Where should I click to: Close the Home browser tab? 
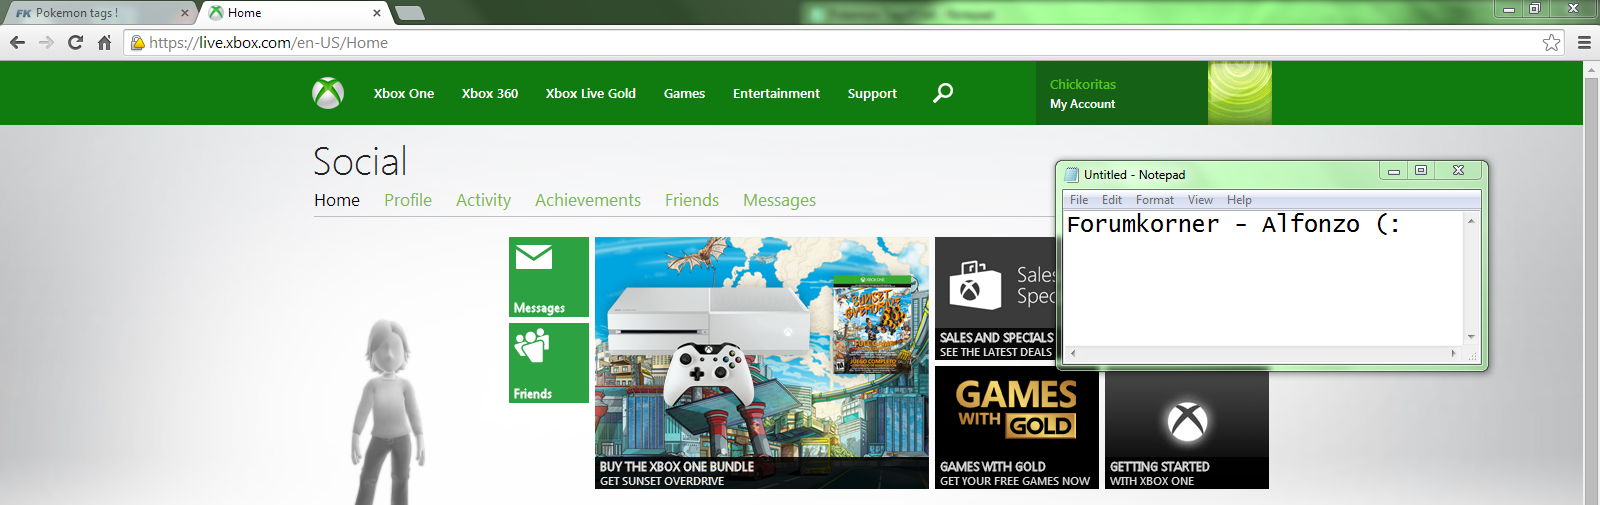click(377, 13)
